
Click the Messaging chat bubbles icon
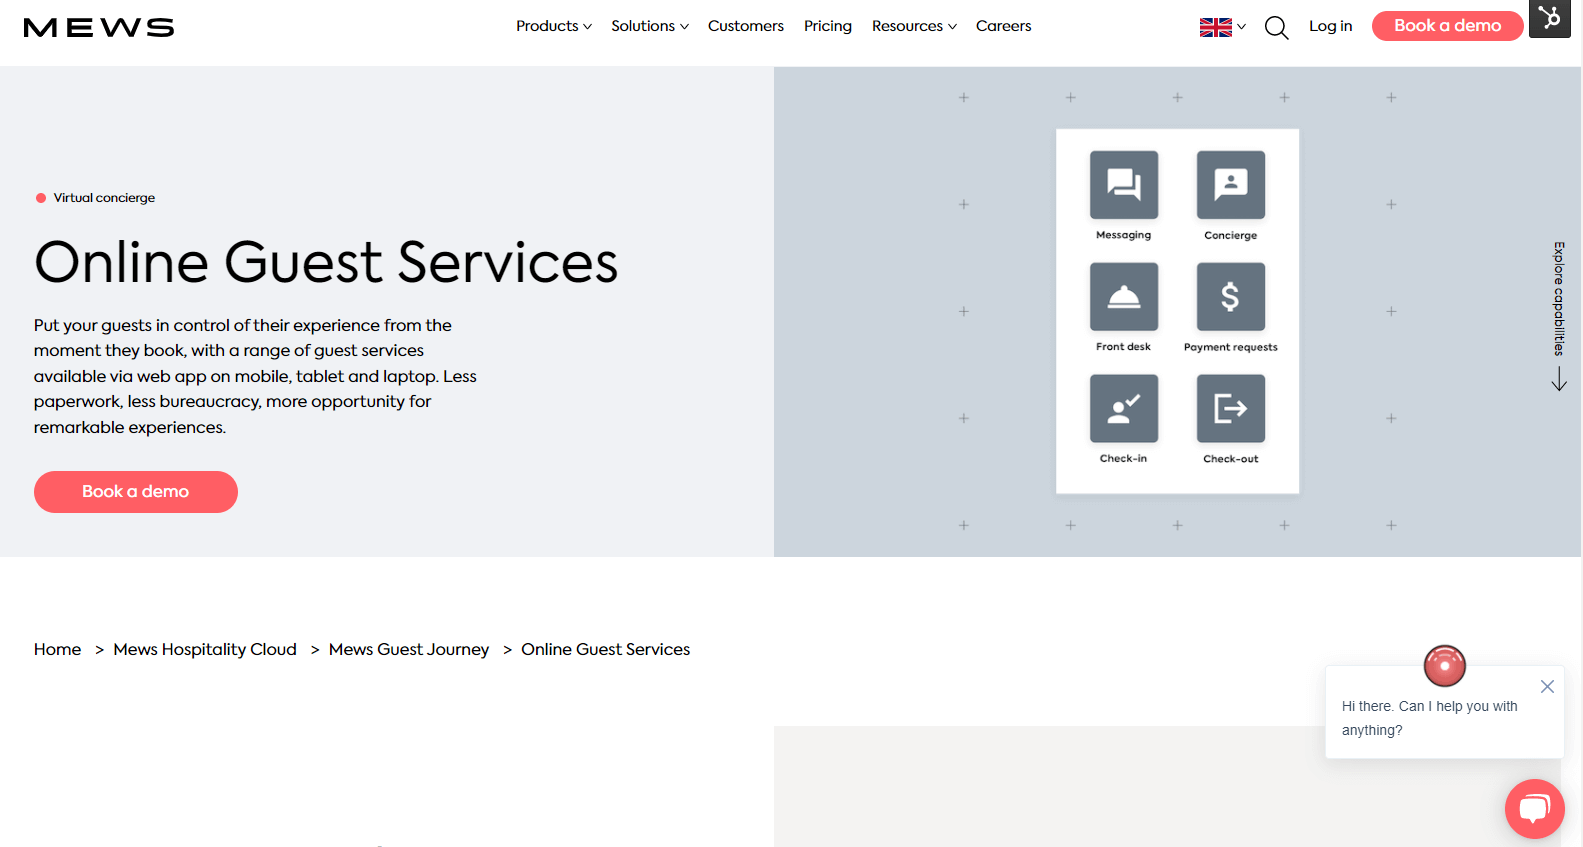pos(1123,185)
